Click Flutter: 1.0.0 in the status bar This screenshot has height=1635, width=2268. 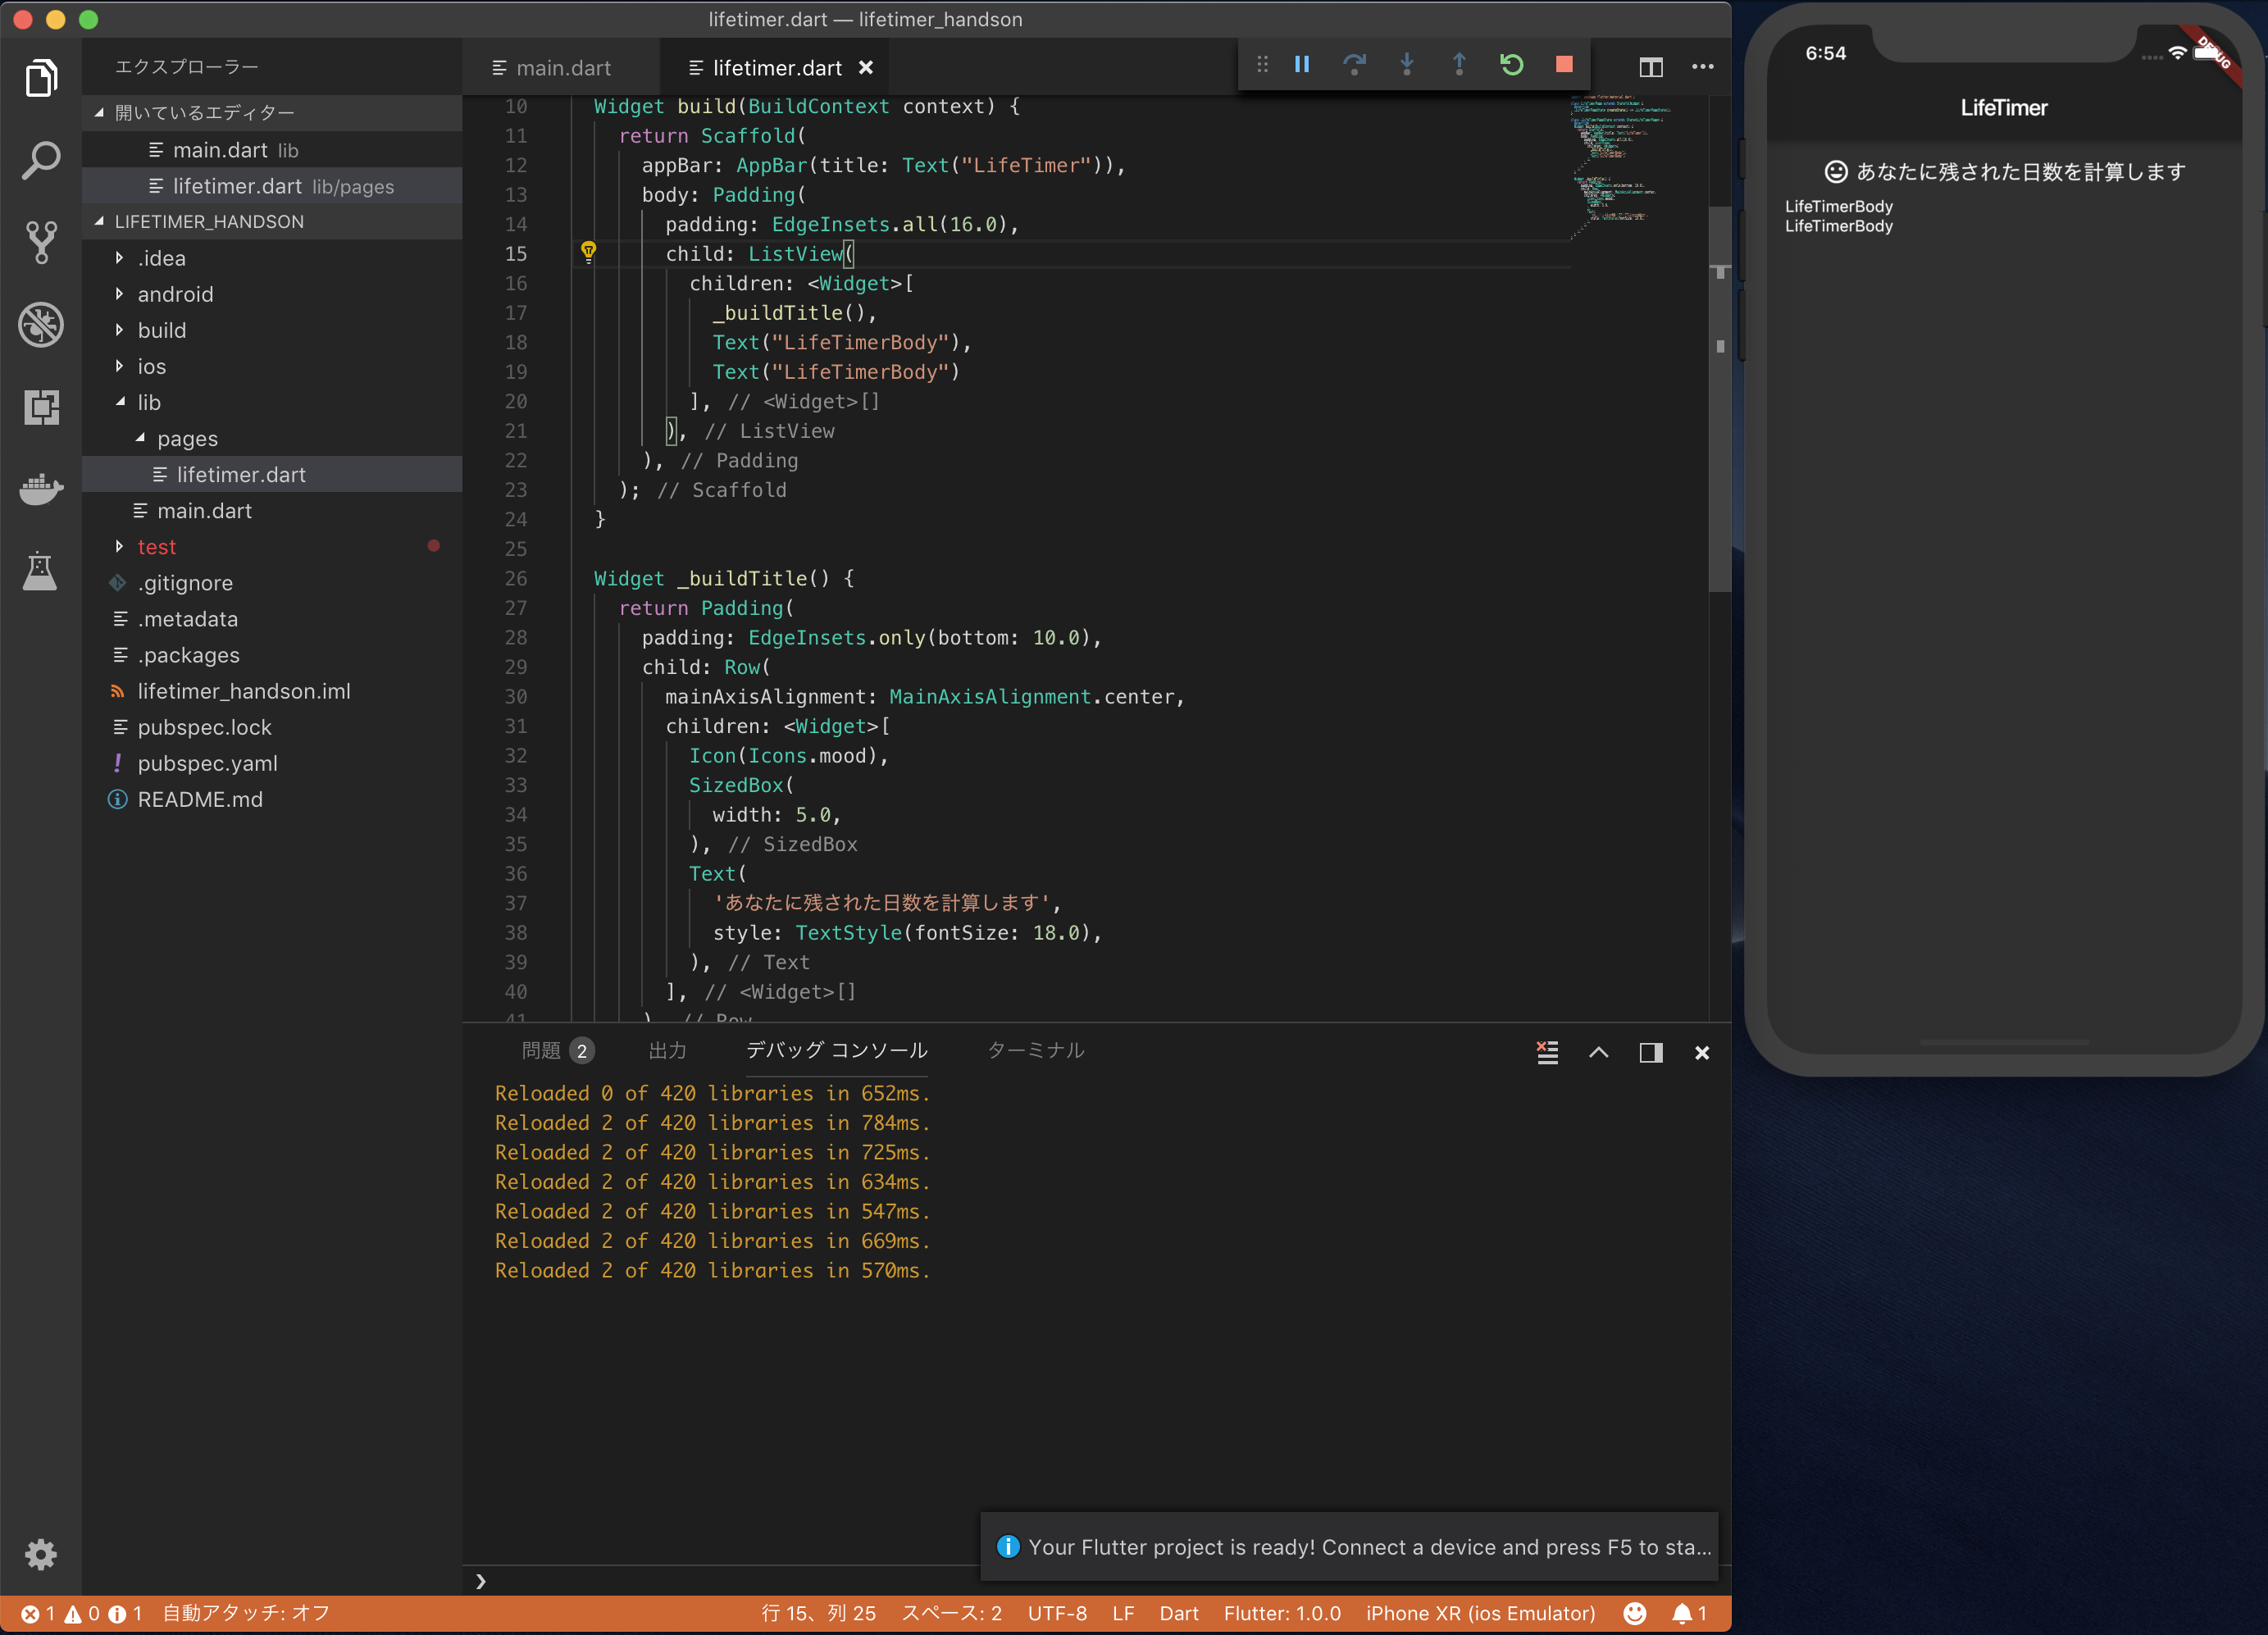[x=1282, y=1613]
